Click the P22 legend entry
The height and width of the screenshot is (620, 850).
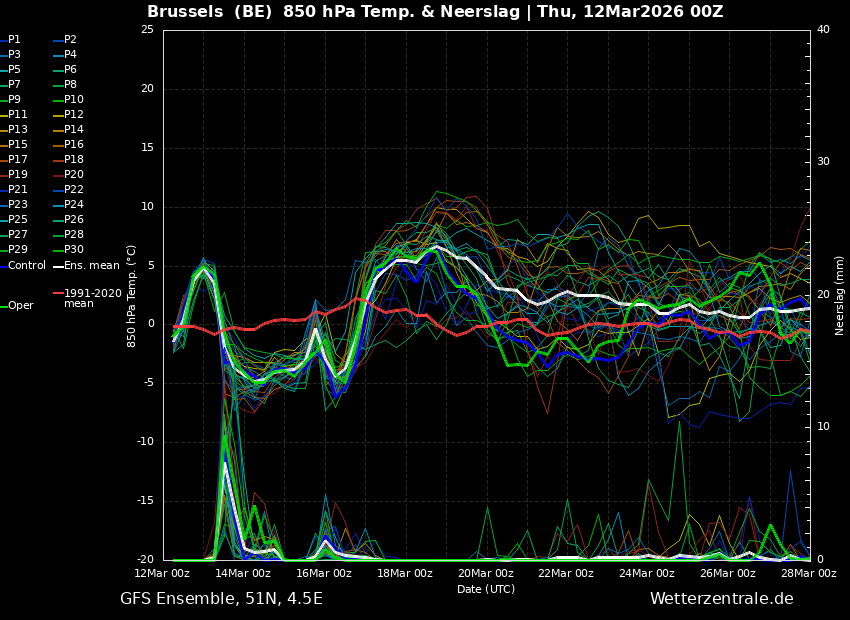(x=74, y=190)
